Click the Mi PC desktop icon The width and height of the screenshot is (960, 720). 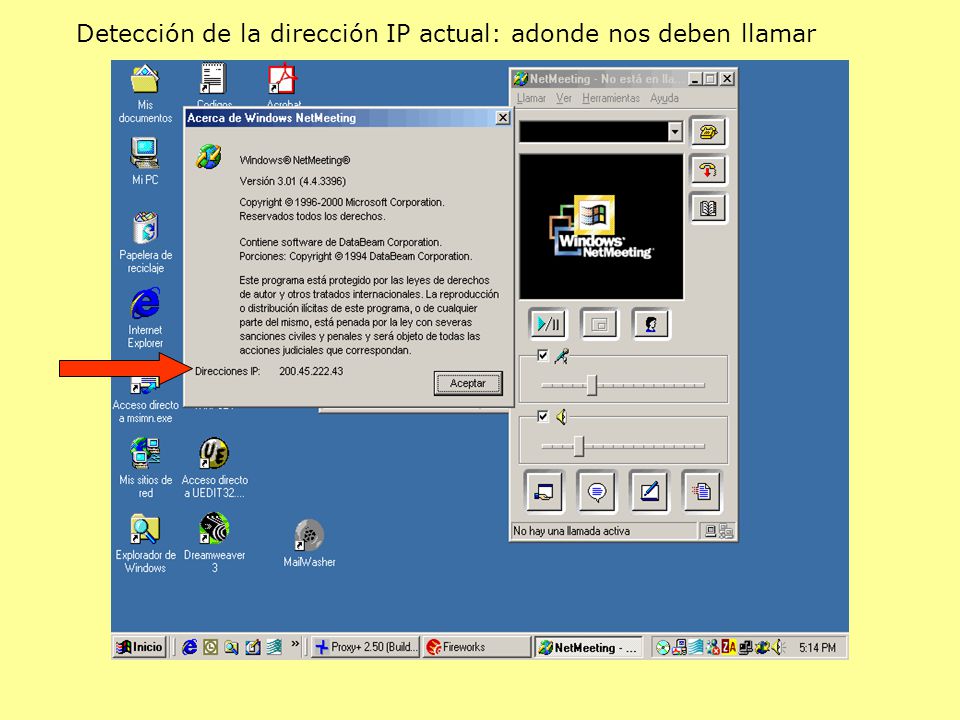tap(145, 161)
